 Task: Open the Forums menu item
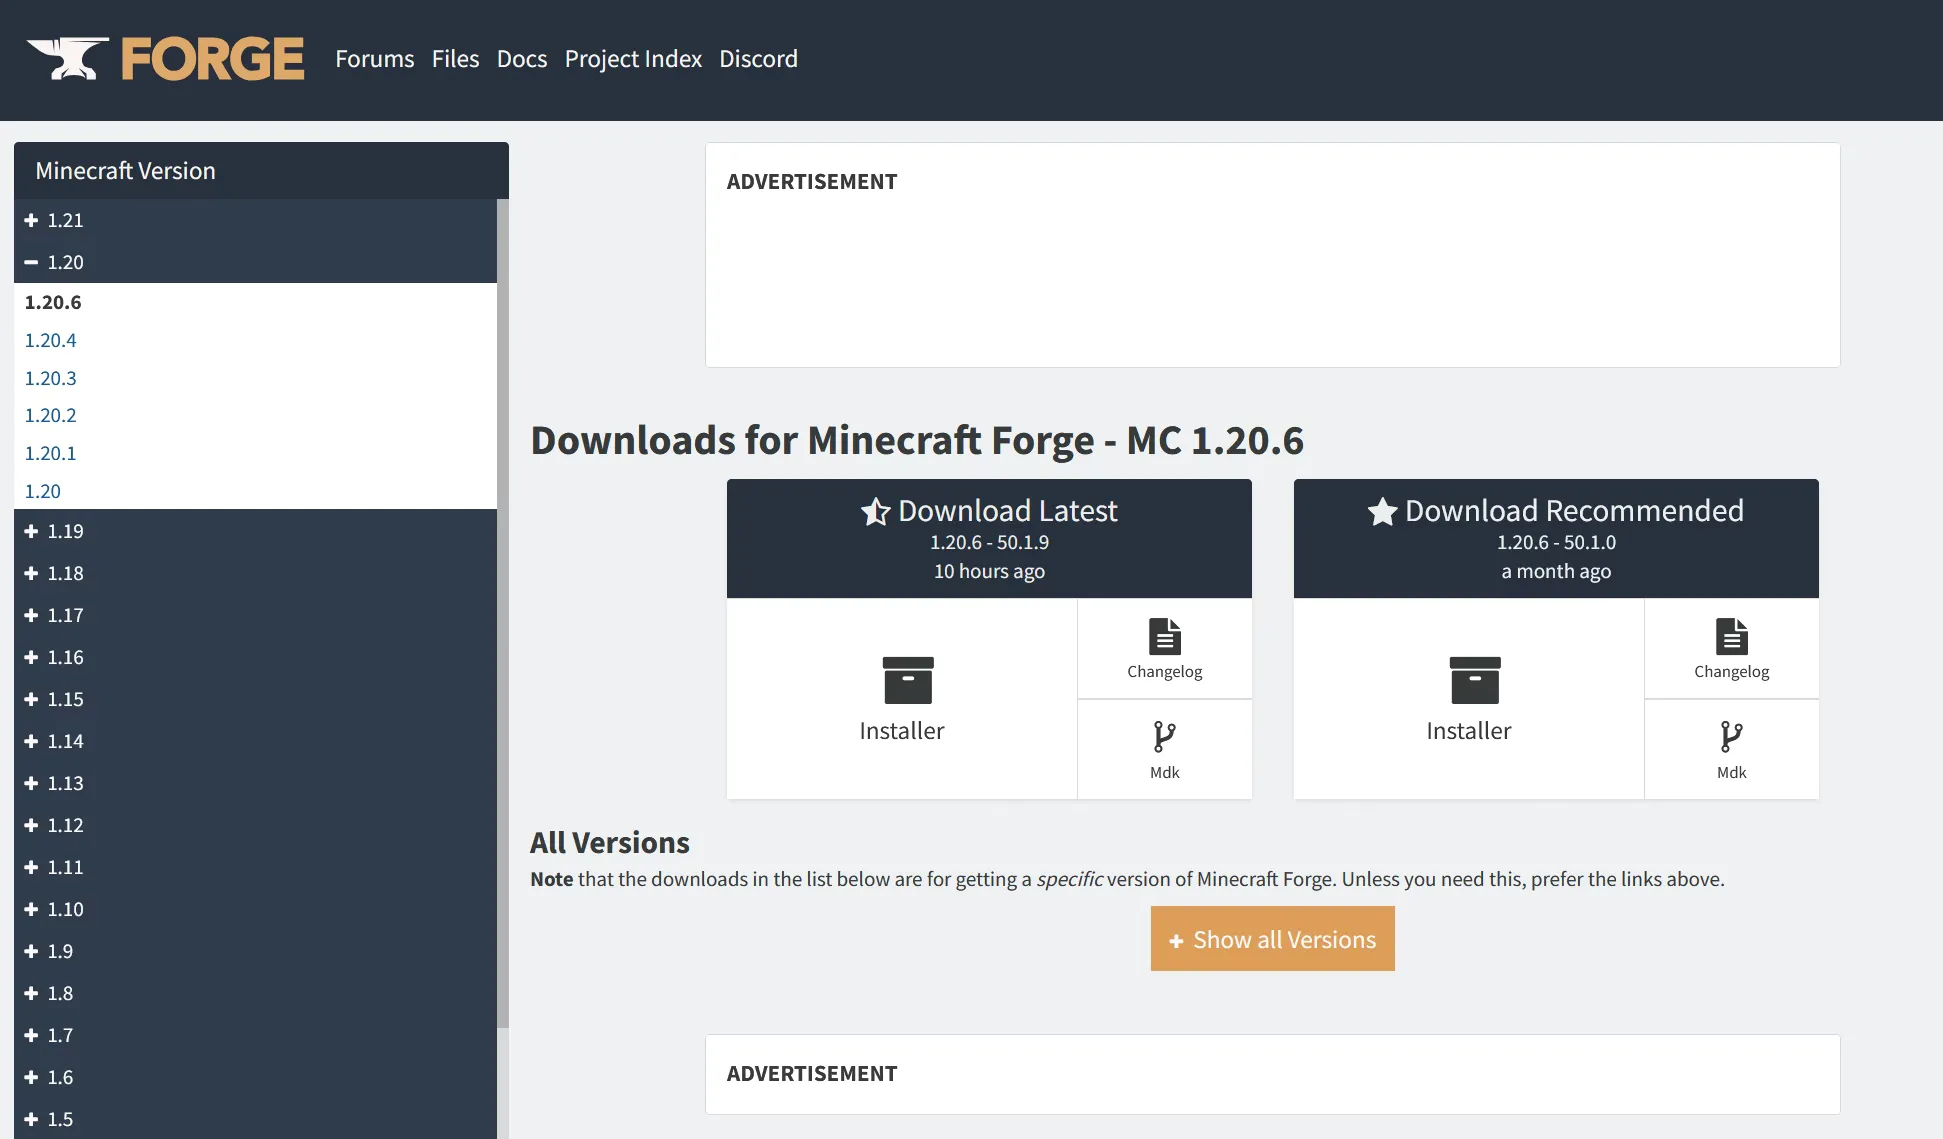(374, 59)
